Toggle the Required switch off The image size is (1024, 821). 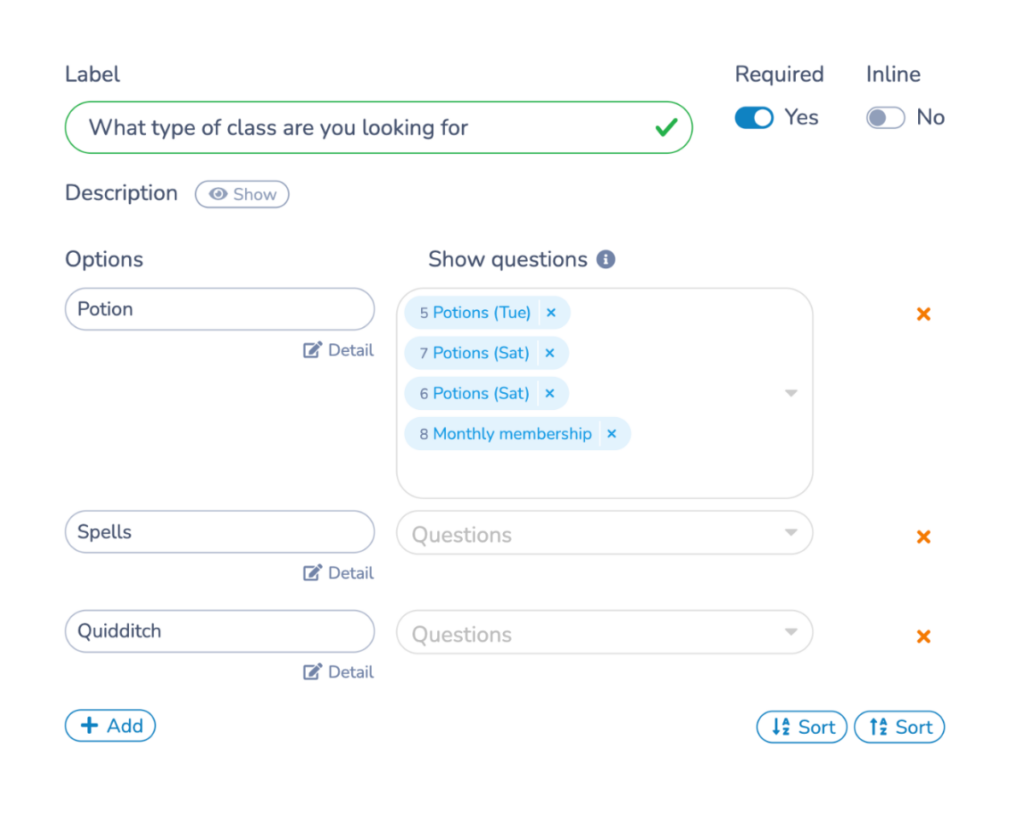coord(754,118)
